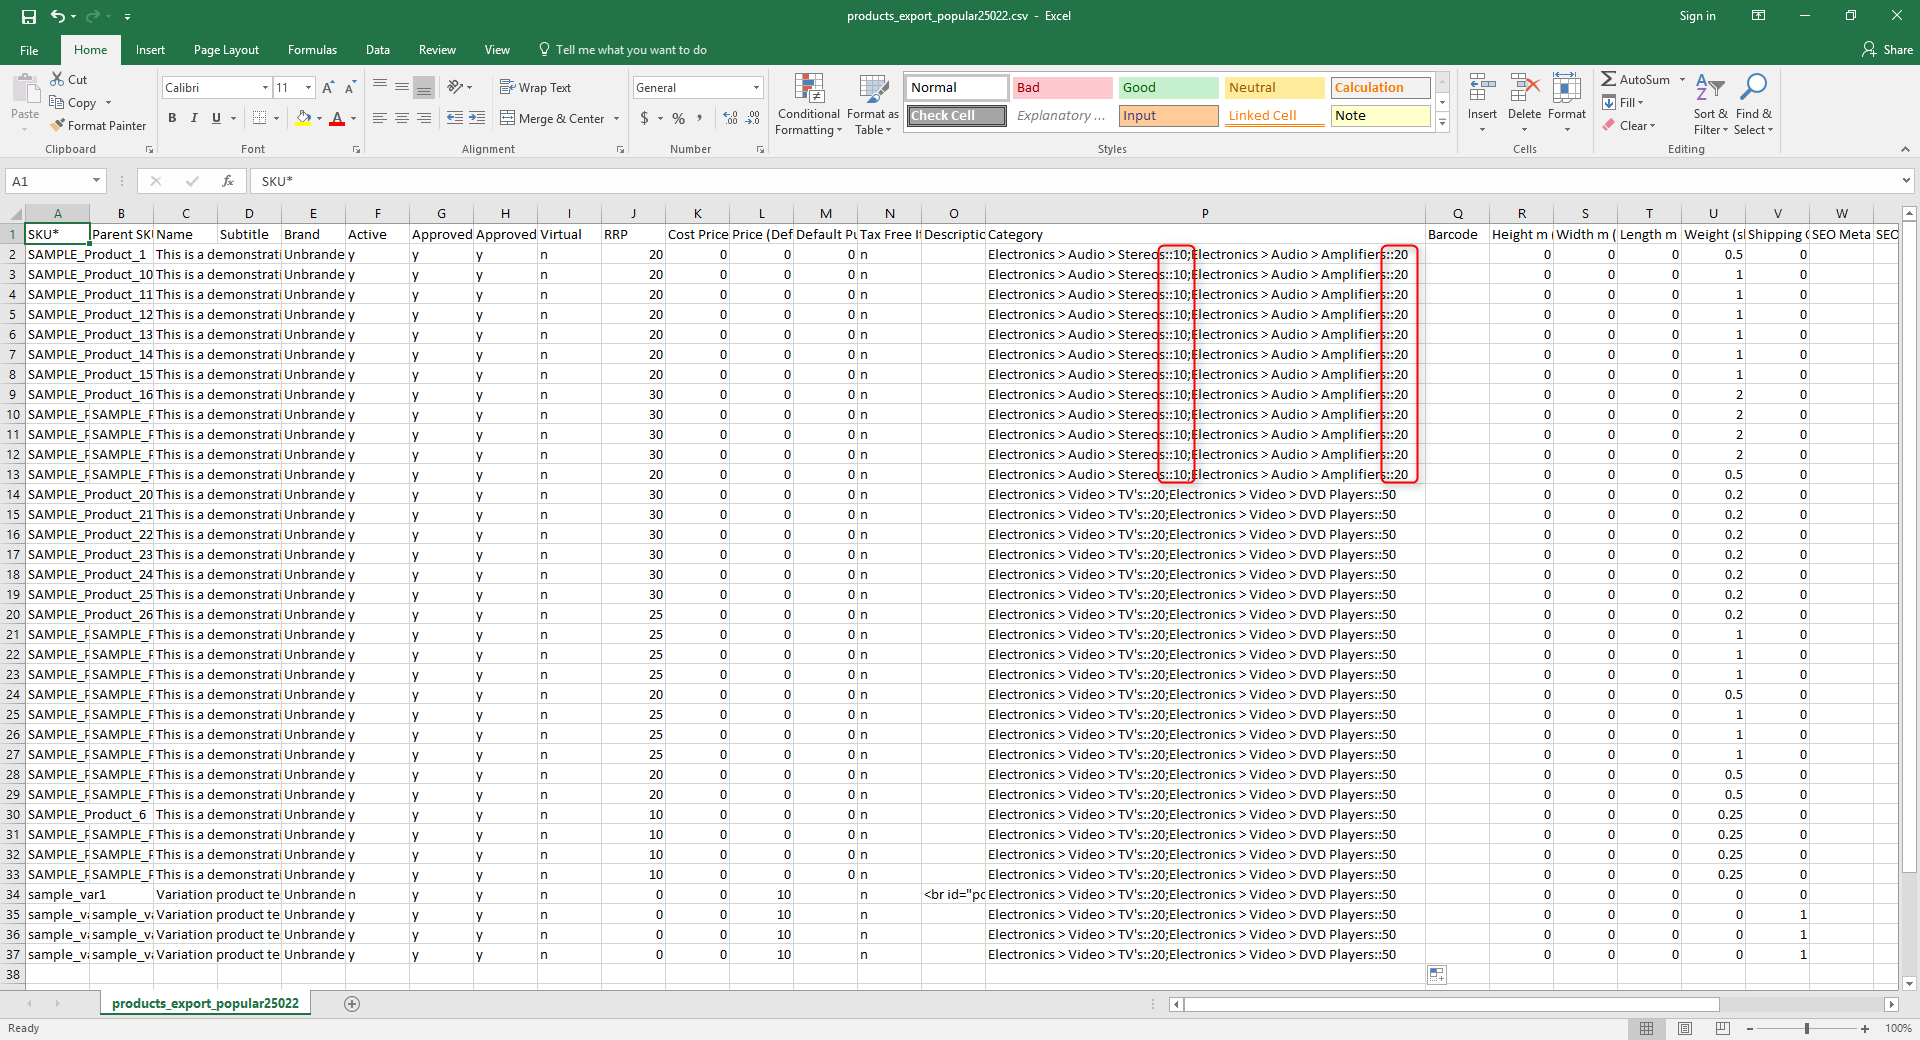Image resolution: width=1920 pixels, height=1040 pixels.
Task: Add a new sheet with plus icon
Action: 352,1003
